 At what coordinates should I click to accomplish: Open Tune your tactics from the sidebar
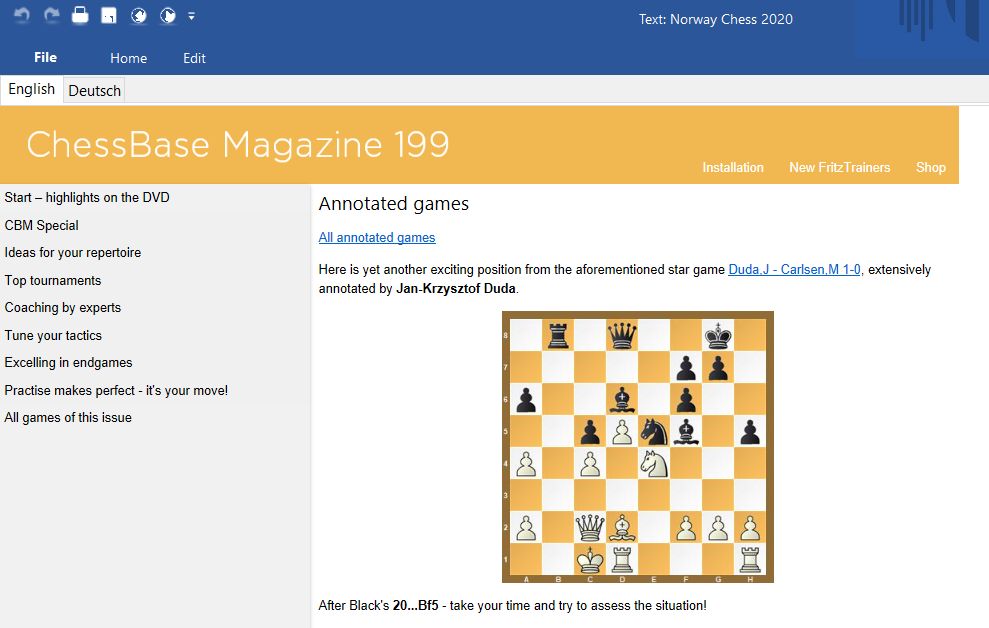55,335
